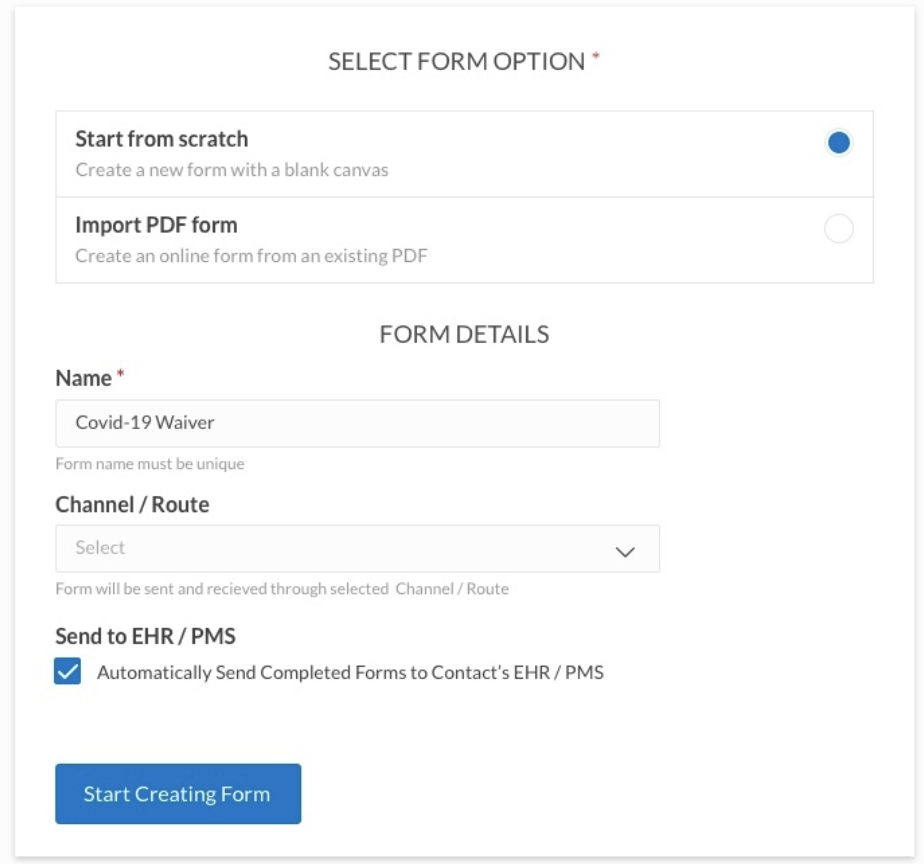Select the Start from scratch radio button
This screenshot has width=924, height=864.
point(838,143)
